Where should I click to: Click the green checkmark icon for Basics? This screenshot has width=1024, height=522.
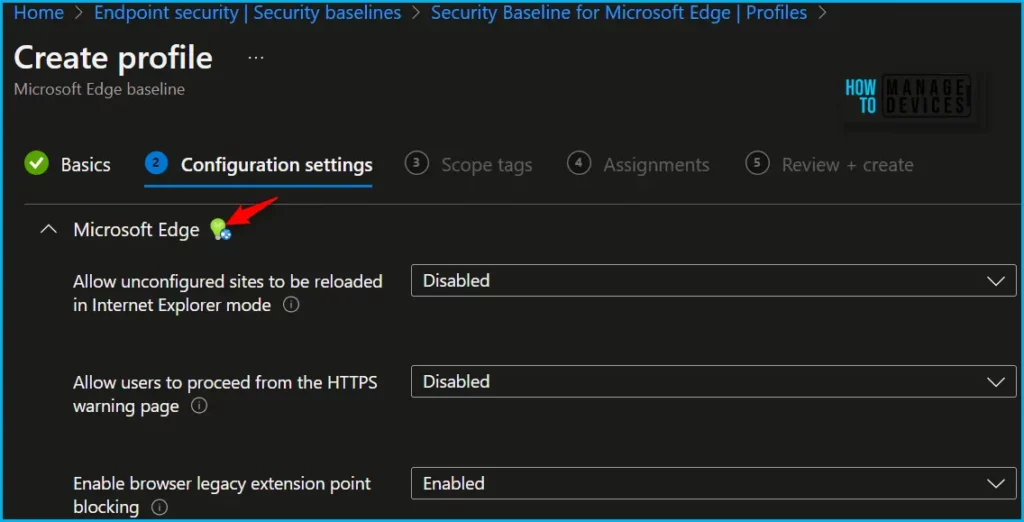point(37,163)
